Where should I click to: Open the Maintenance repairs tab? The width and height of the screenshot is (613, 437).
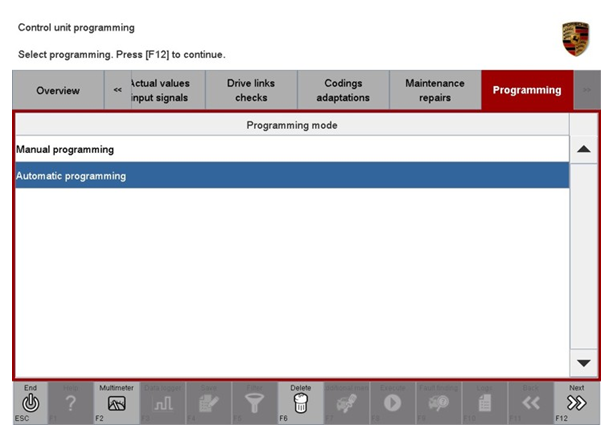point(435,91)
